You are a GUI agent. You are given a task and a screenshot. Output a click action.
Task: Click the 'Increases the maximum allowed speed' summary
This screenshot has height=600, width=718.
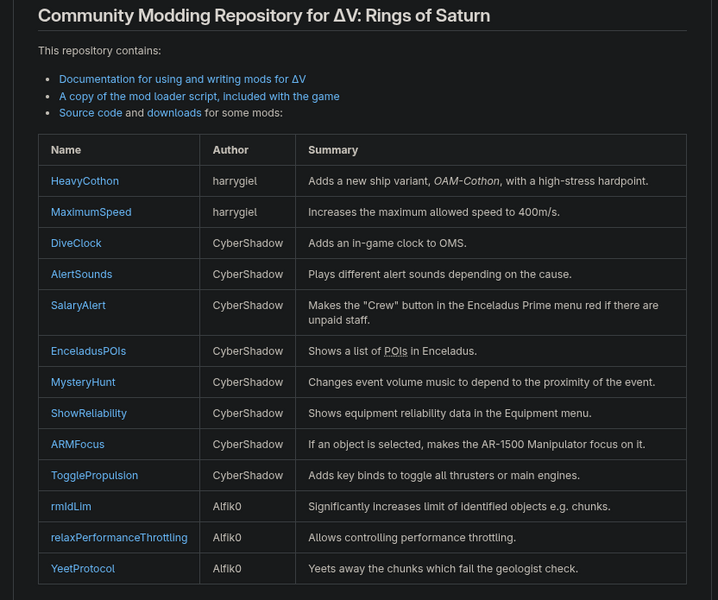[x=434, y=213]
